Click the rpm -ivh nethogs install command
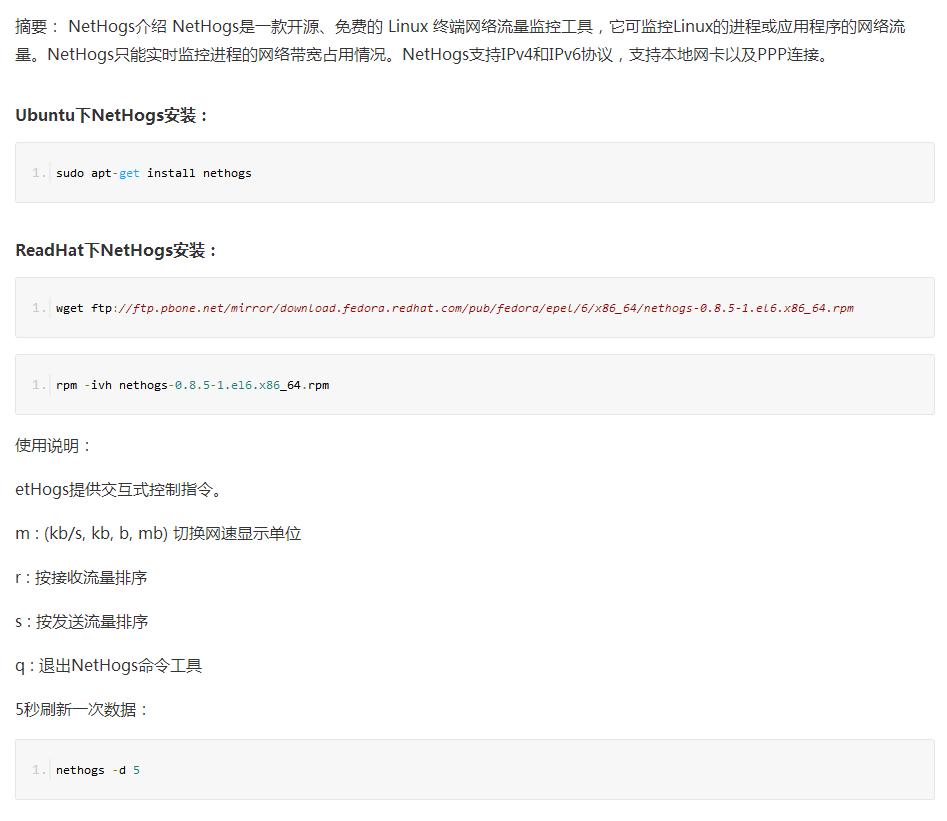 coord(193,385)
